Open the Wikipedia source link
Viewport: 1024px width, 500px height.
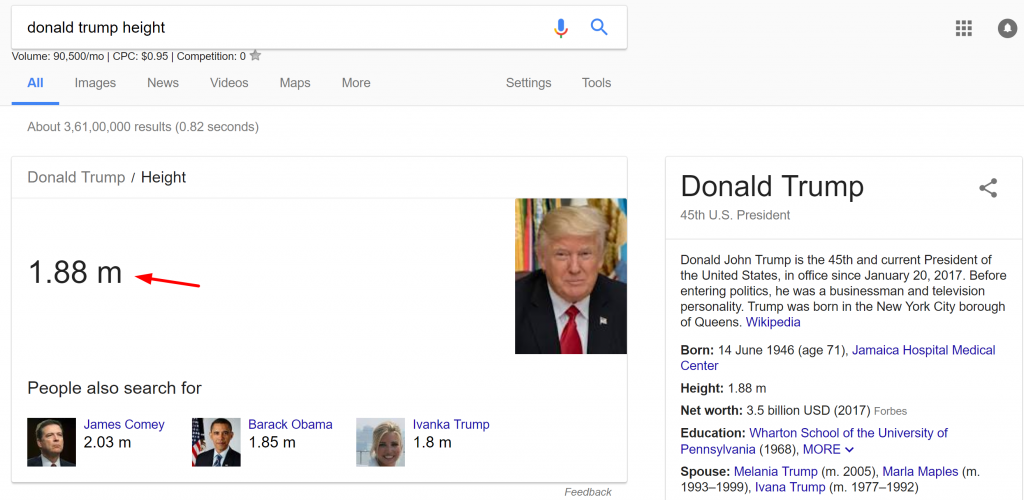click(773, 322)
